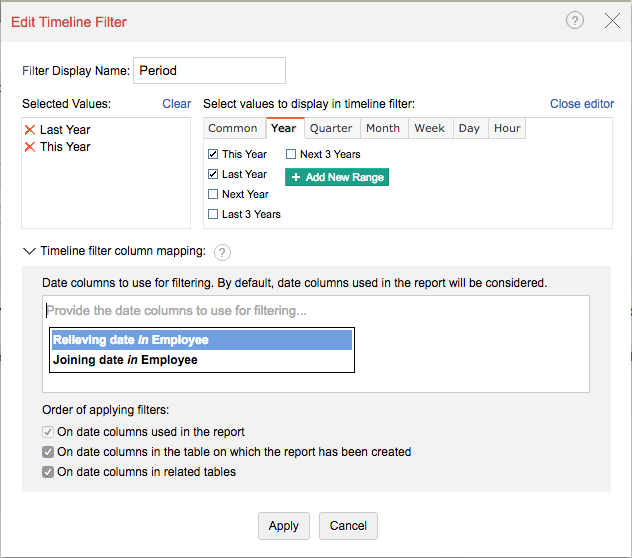Tick the Last 3 Years checkbox

pos(213,214)
